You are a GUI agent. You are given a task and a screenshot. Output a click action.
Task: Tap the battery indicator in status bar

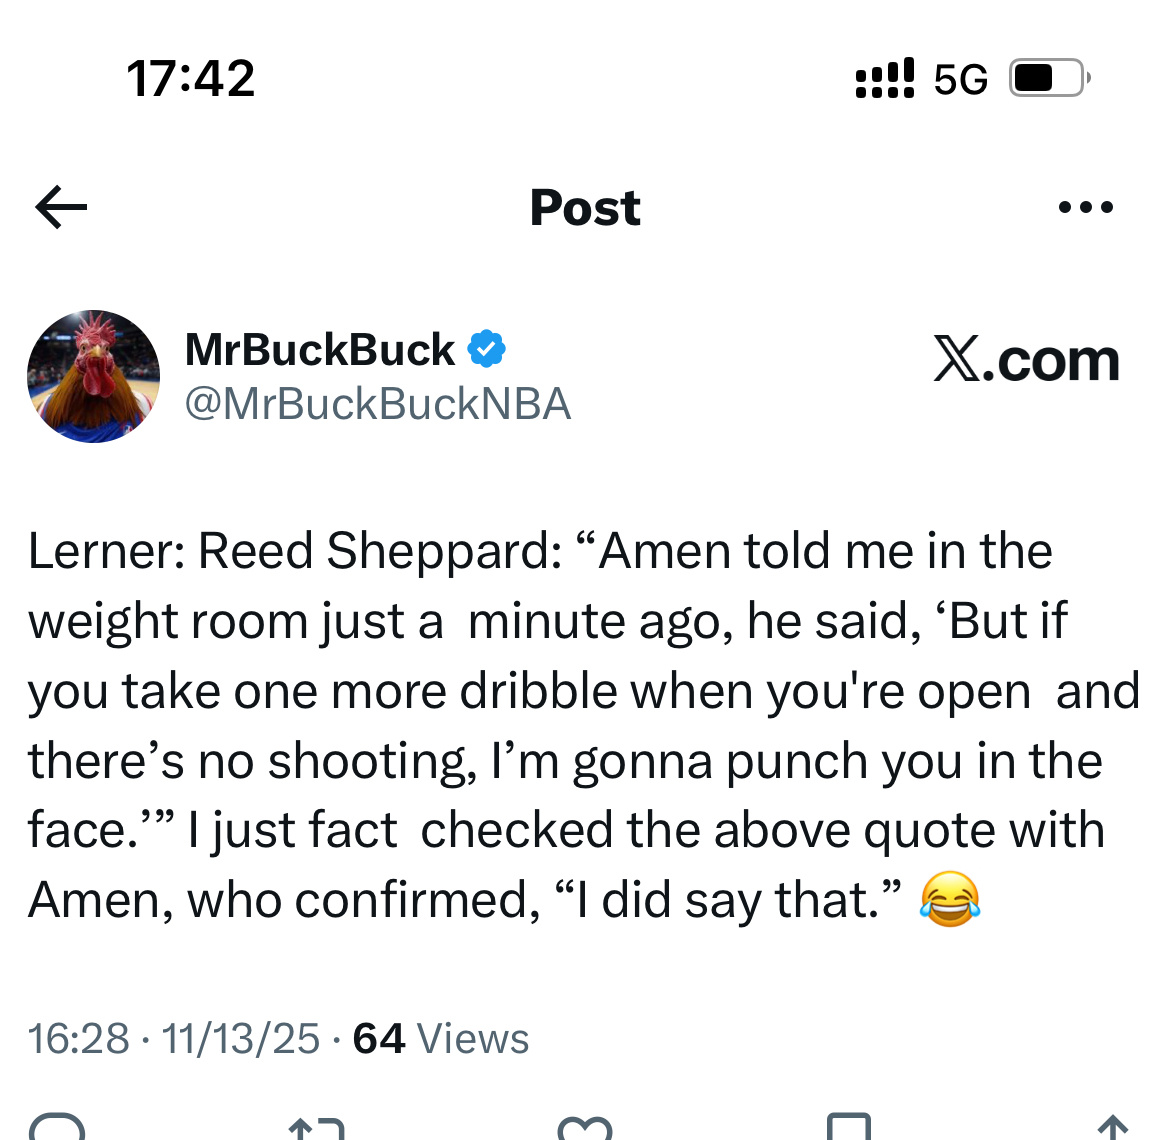[x=1048, y=78]
